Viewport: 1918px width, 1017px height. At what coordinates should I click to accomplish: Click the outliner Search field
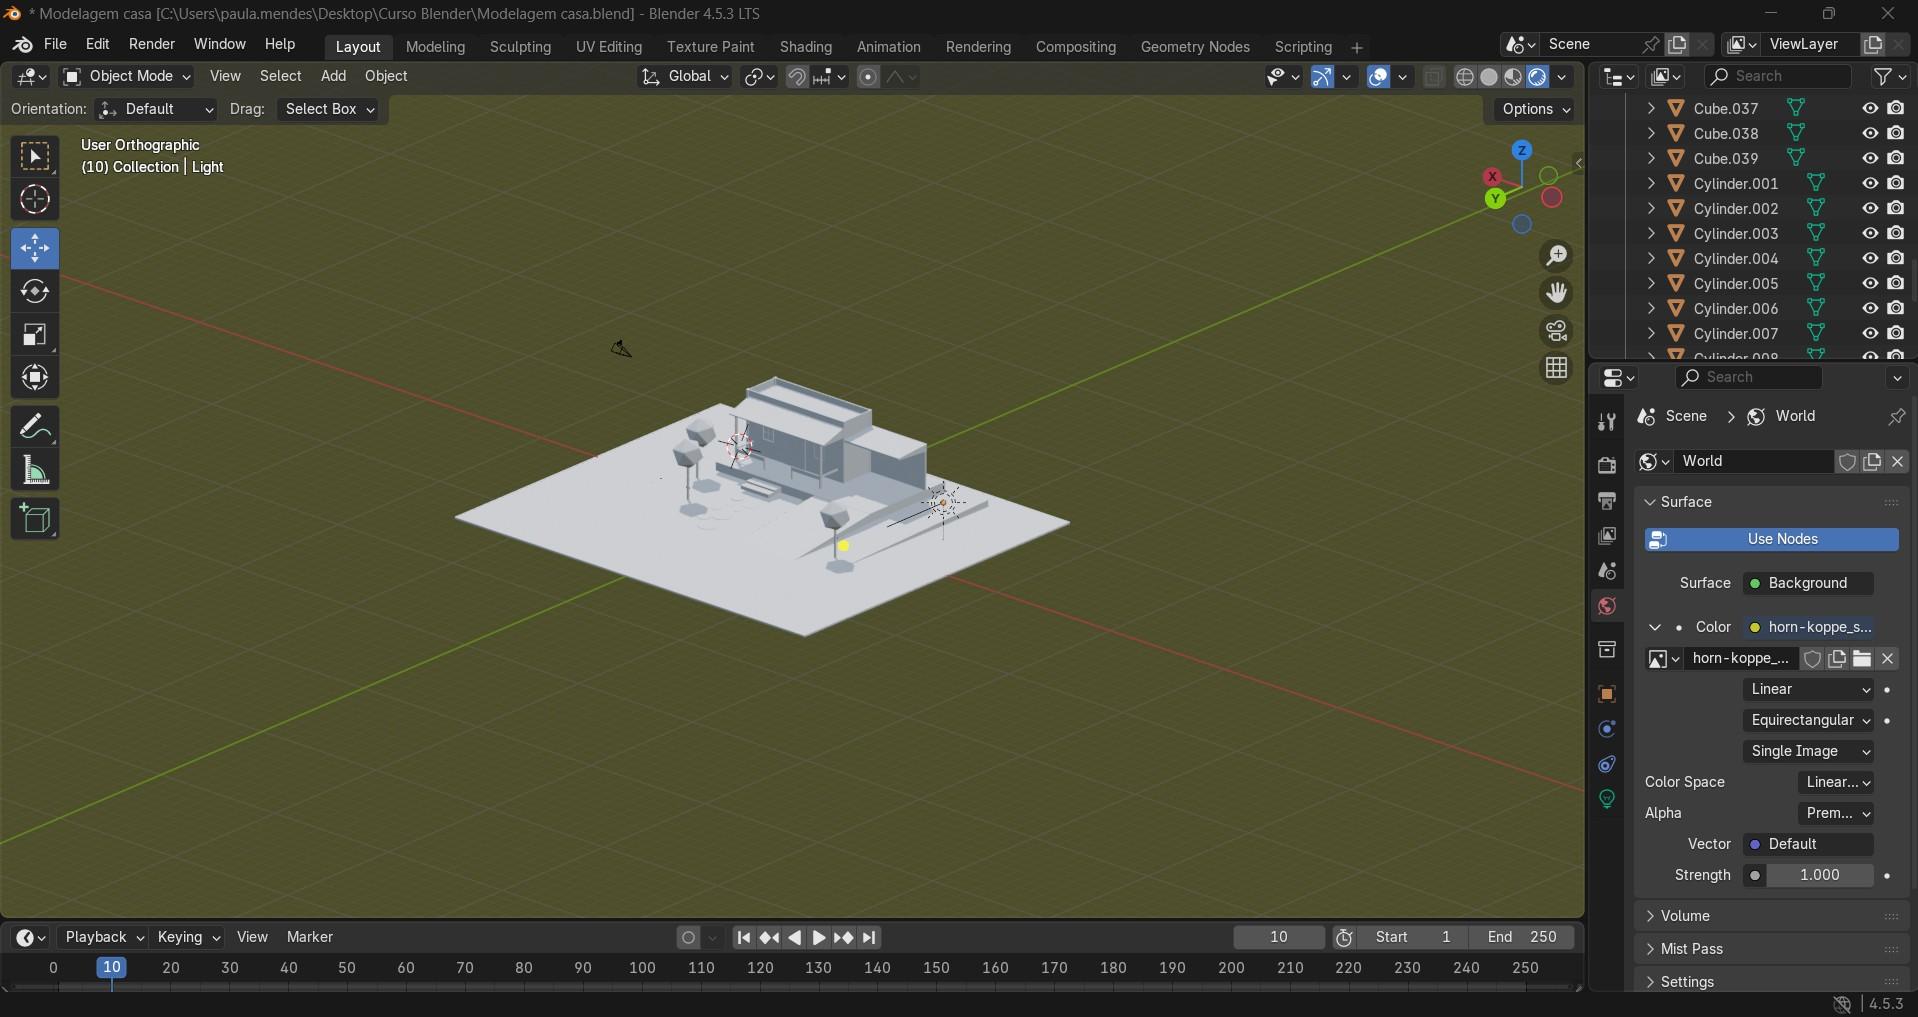[x=1778, y=76]
